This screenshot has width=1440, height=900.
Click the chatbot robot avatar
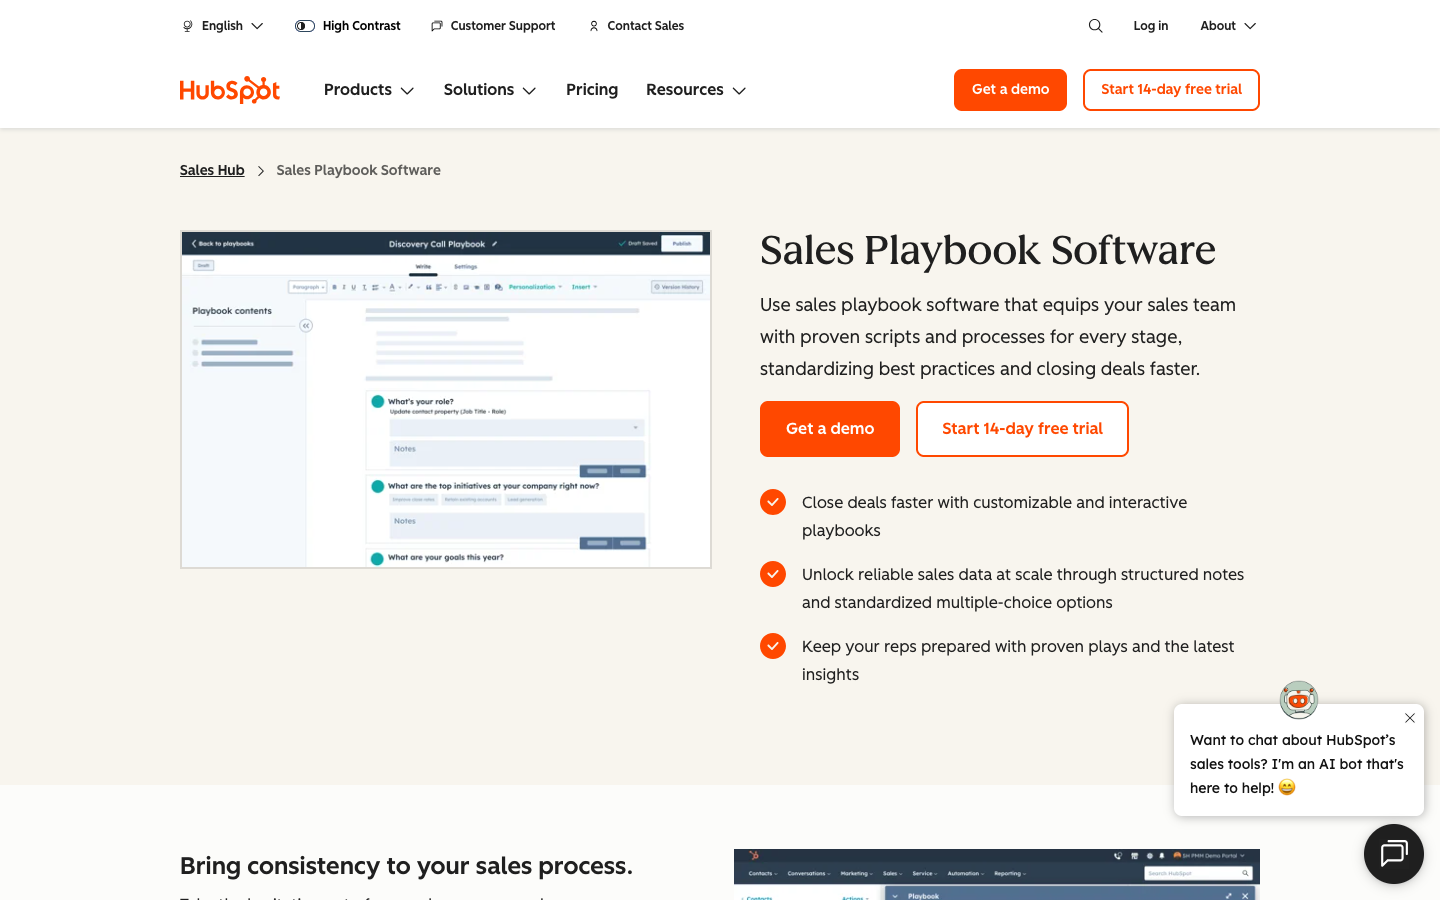tap(1299, 700)
